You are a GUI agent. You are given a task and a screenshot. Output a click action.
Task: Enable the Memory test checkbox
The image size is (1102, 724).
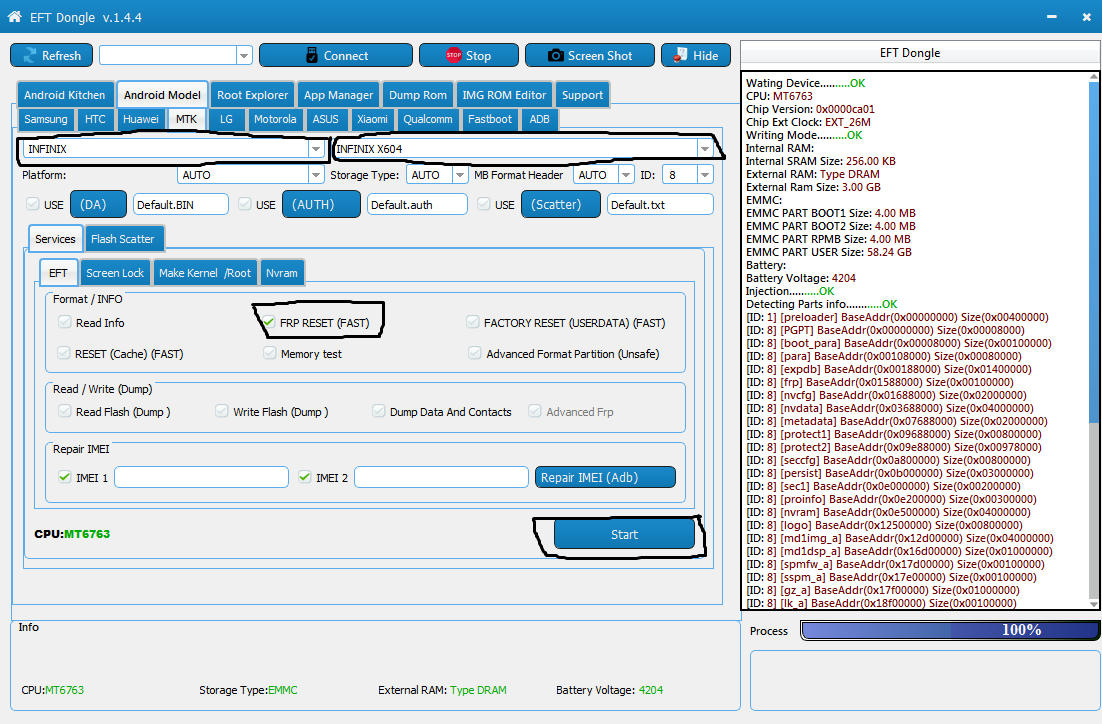point(270,353)
